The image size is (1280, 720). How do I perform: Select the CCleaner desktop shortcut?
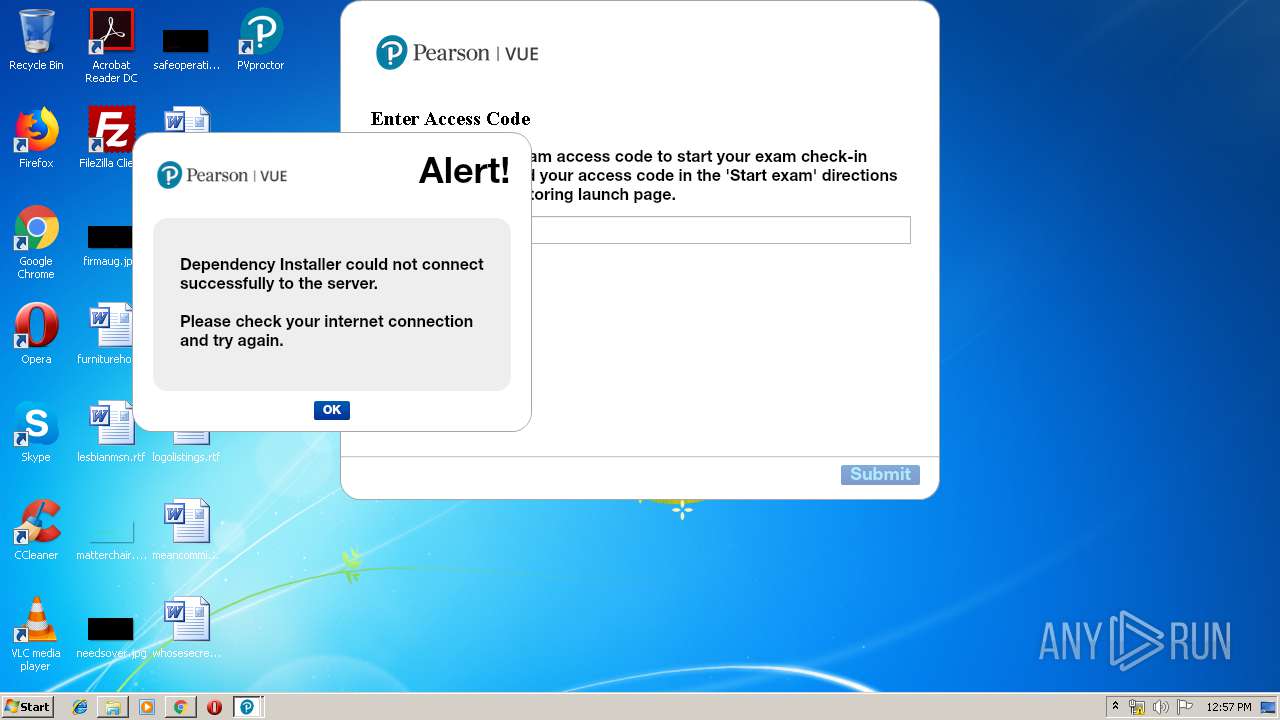36,530
